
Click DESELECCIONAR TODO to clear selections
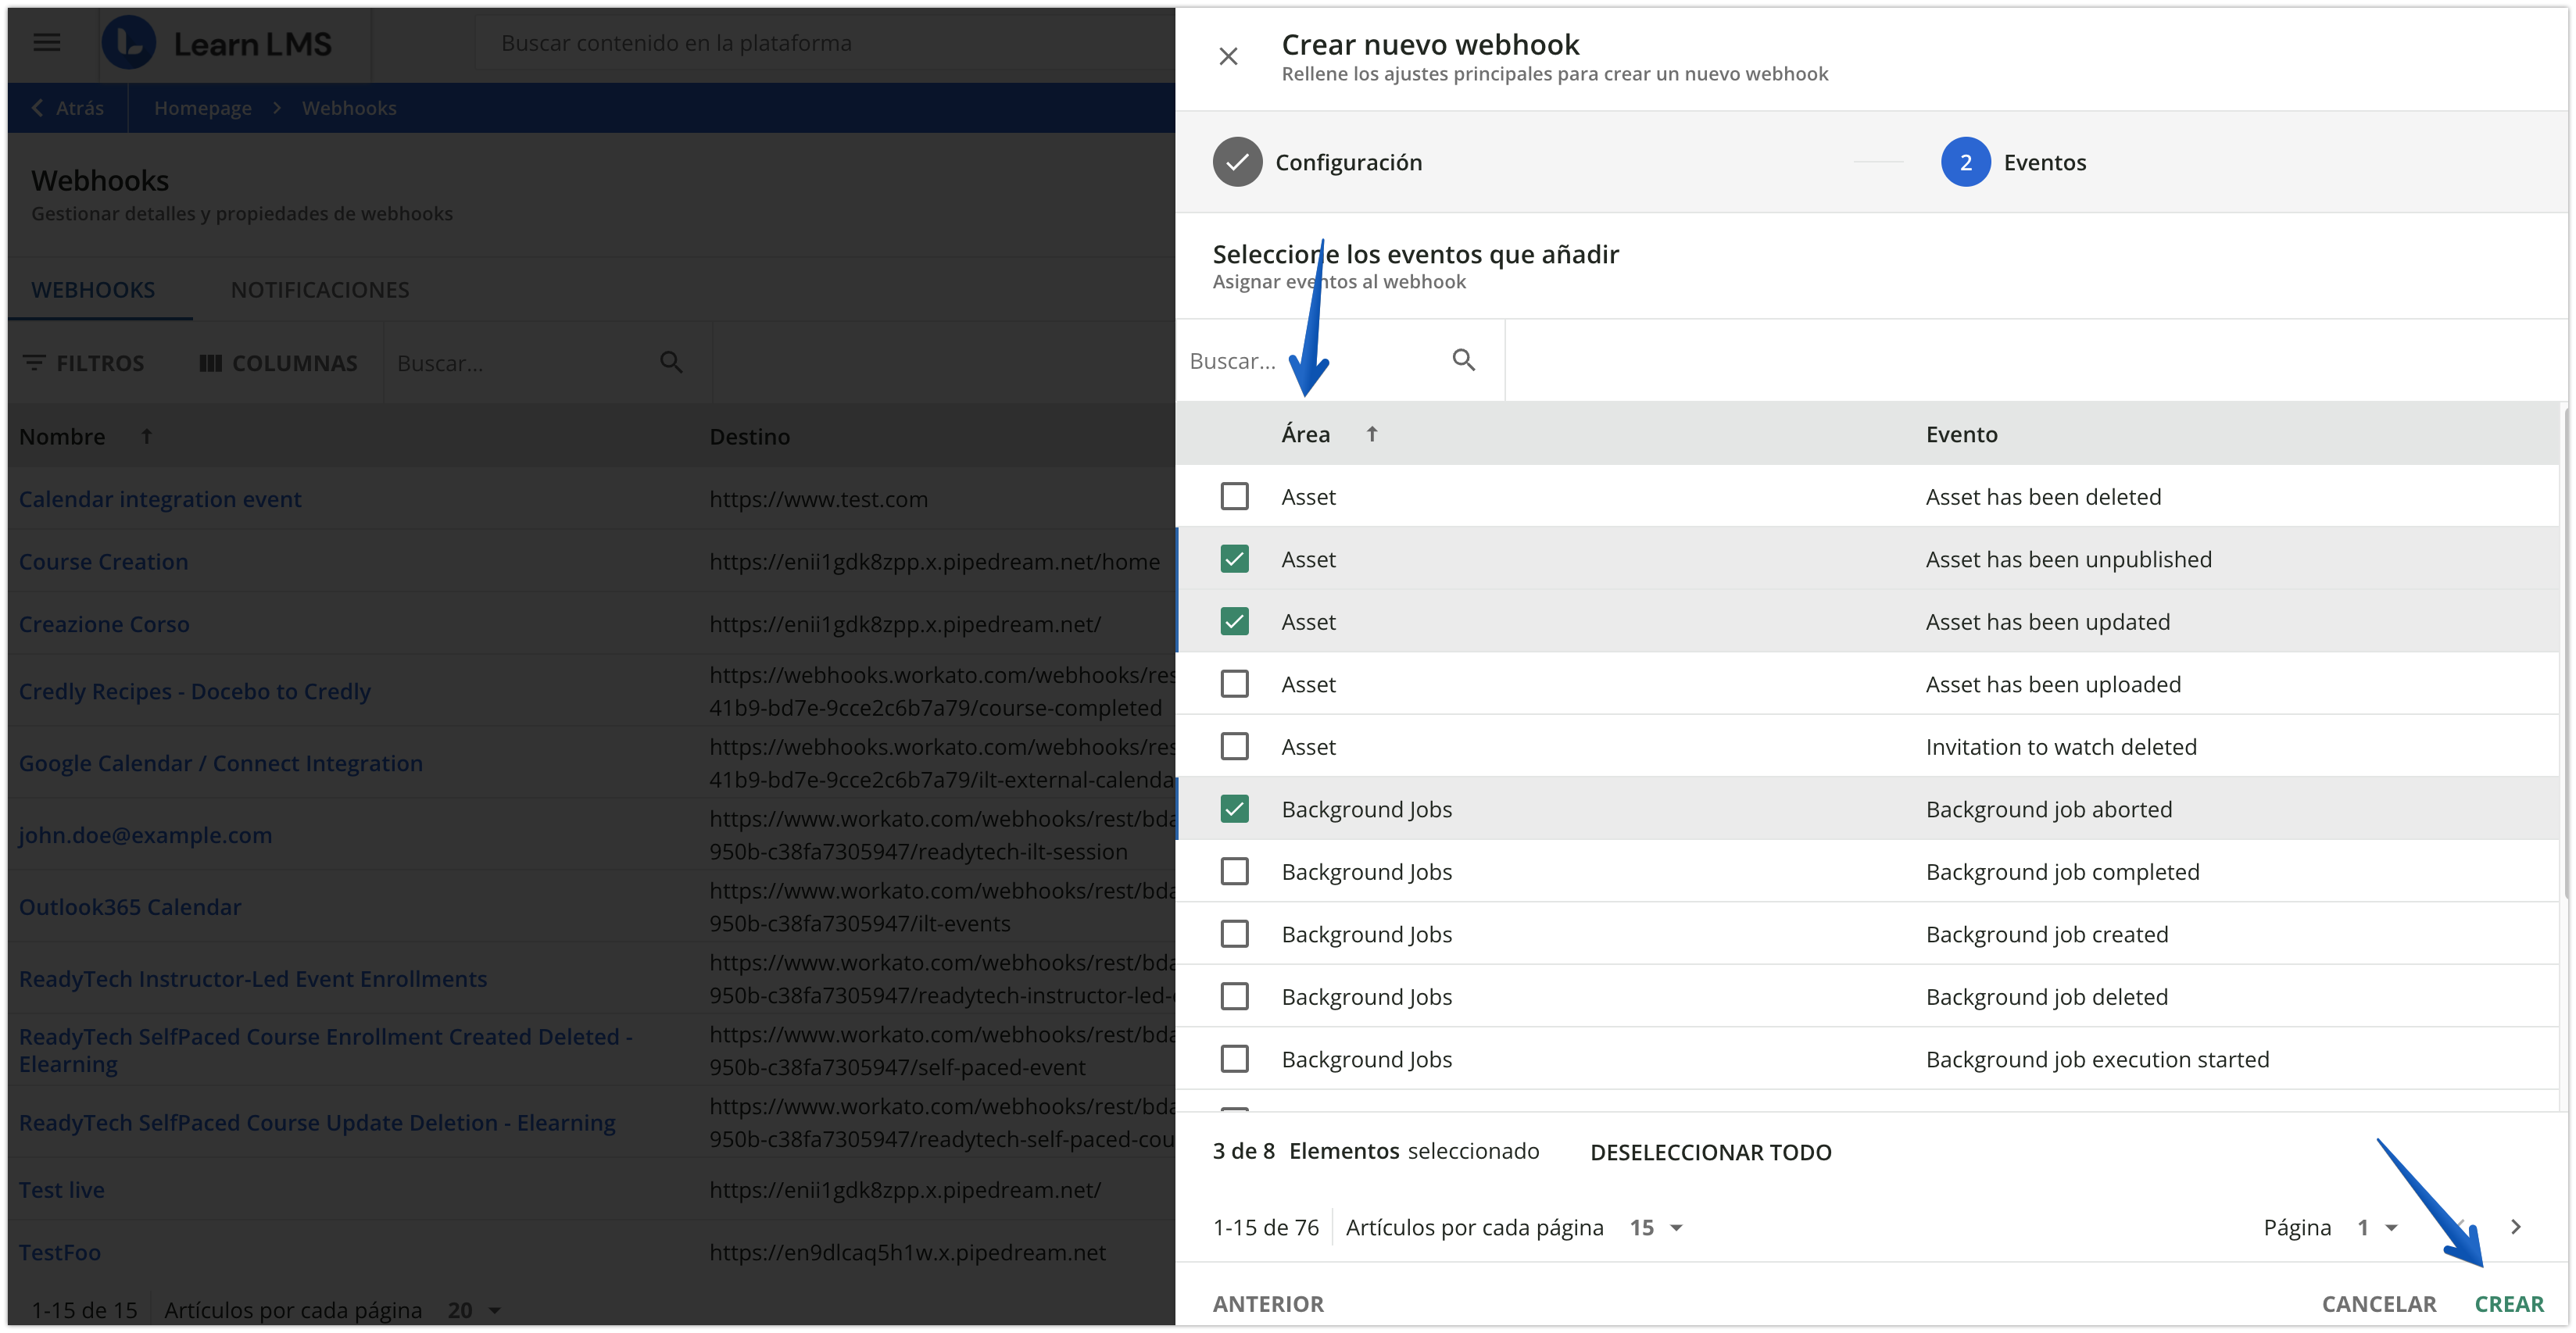click(x=1710, y=1151)
